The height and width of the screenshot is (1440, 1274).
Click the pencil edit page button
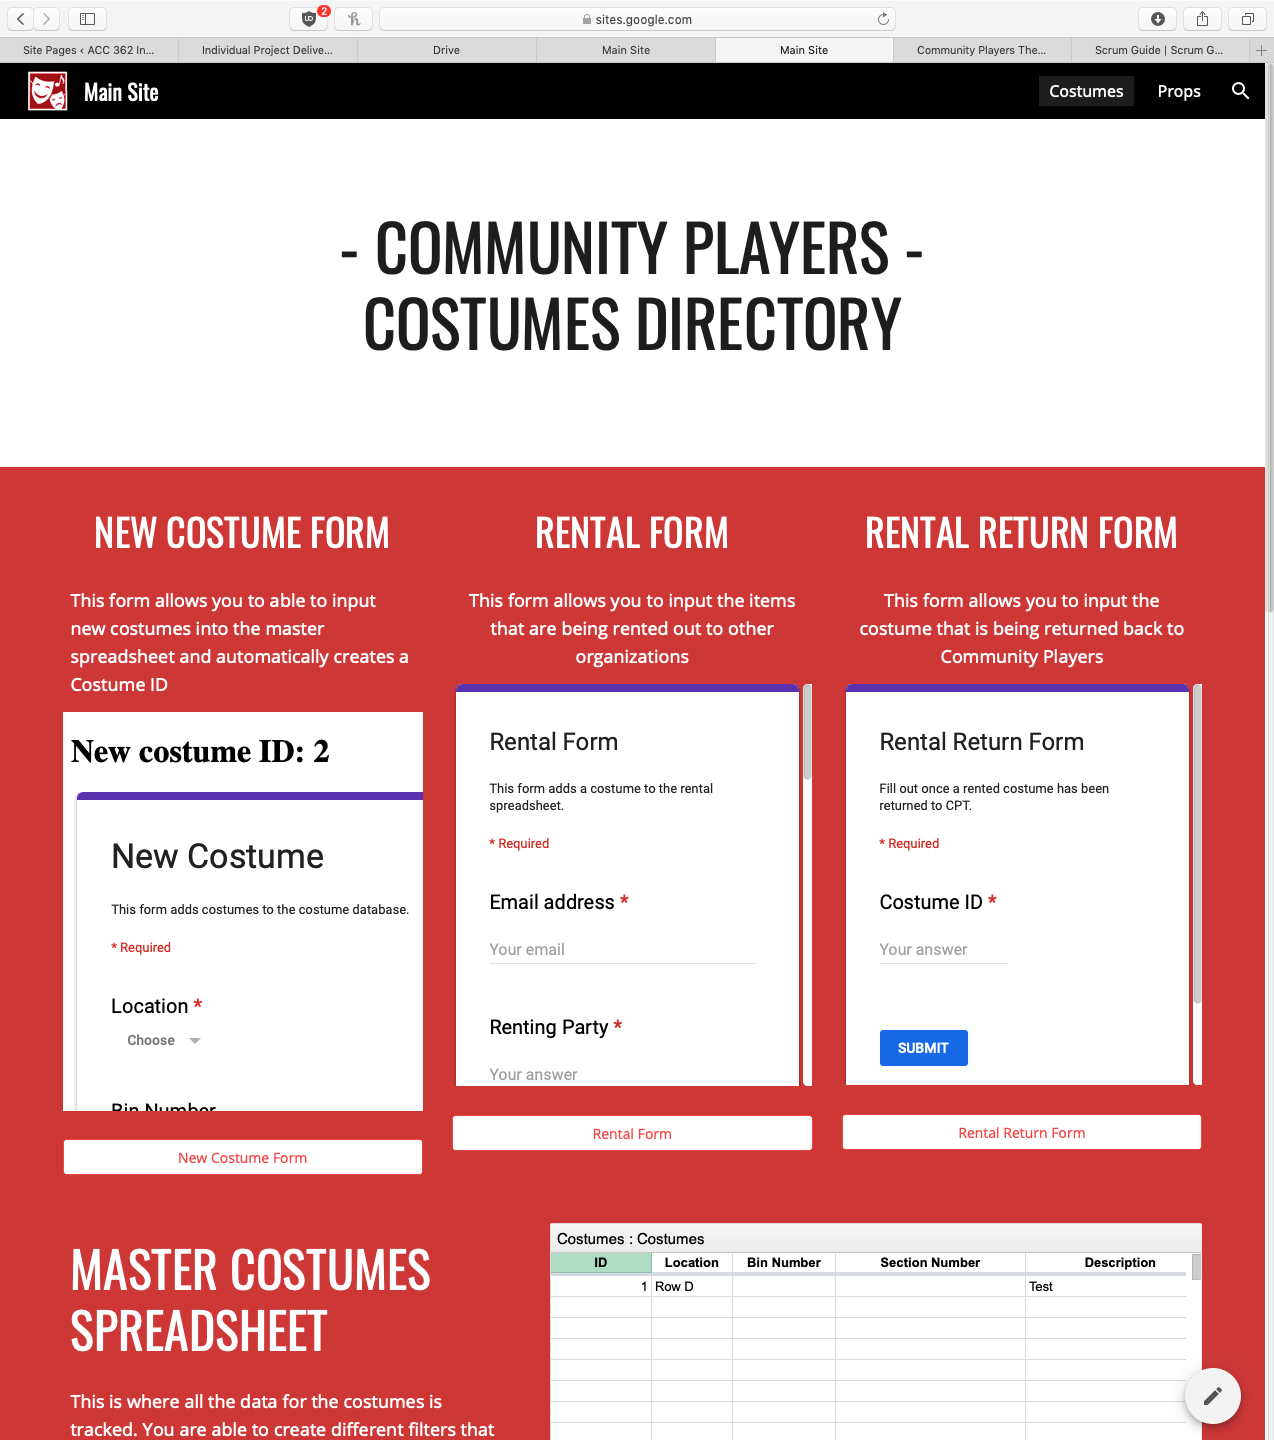pos(1212,1395)
